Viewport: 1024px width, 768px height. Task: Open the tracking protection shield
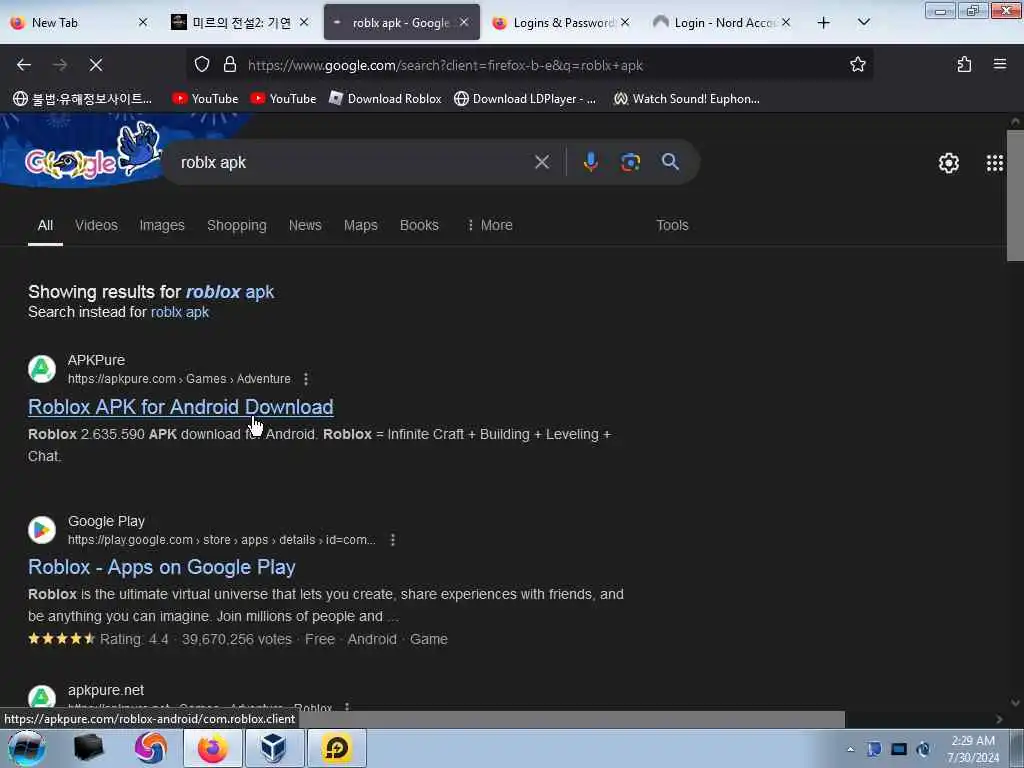click(202, 65)
